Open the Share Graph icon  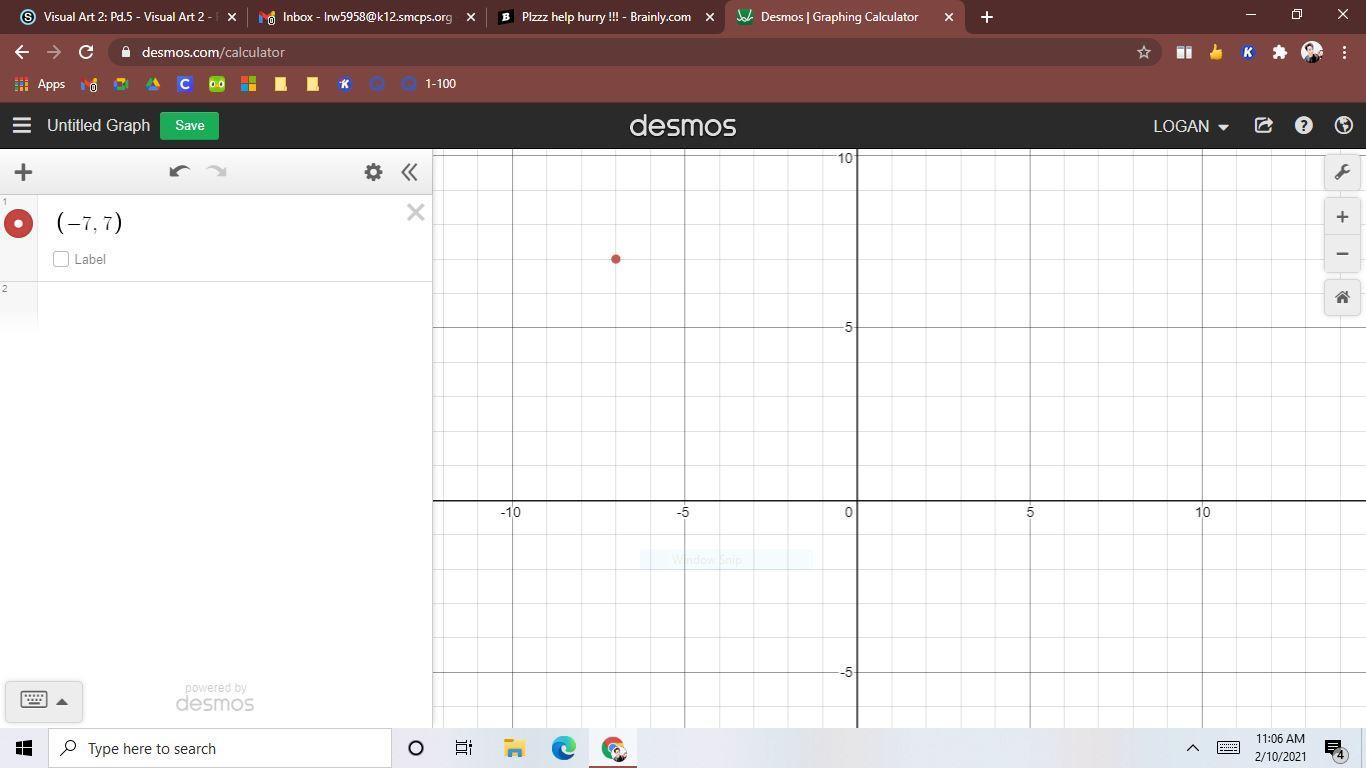(x=1263, y=126)
